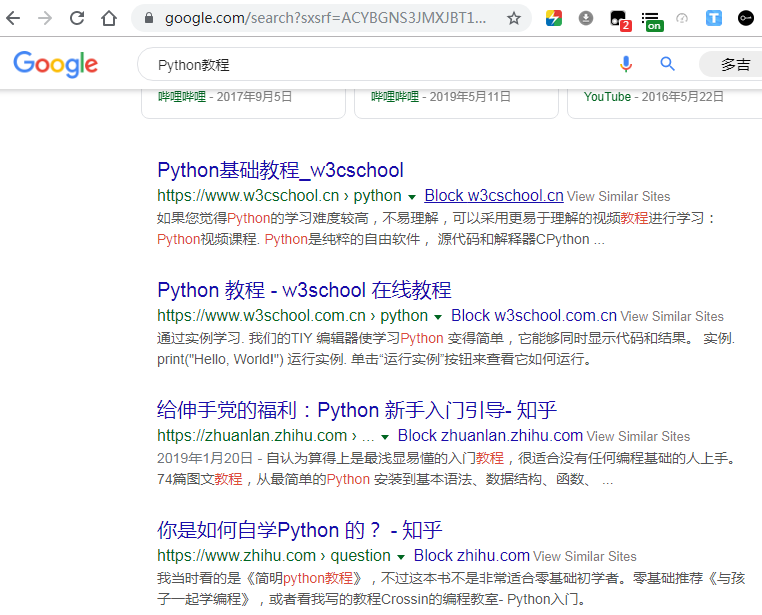
Task: Focus the Python教程 search box
Action: [x=379, y=65]
